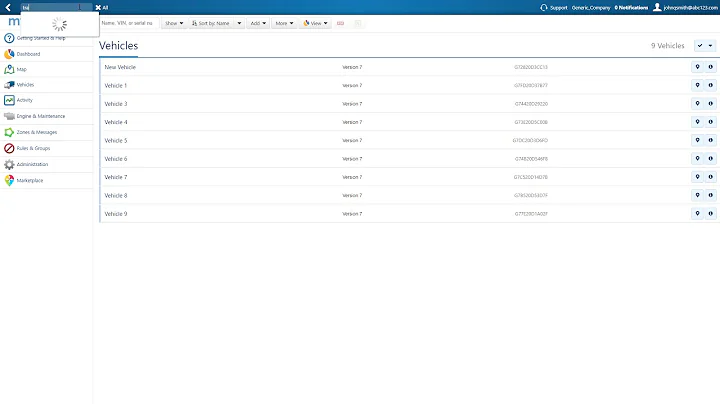Click the Zones & Messages green icon
Image resolution: width=720 pixels, height=404 pixels.
point(9,132)
